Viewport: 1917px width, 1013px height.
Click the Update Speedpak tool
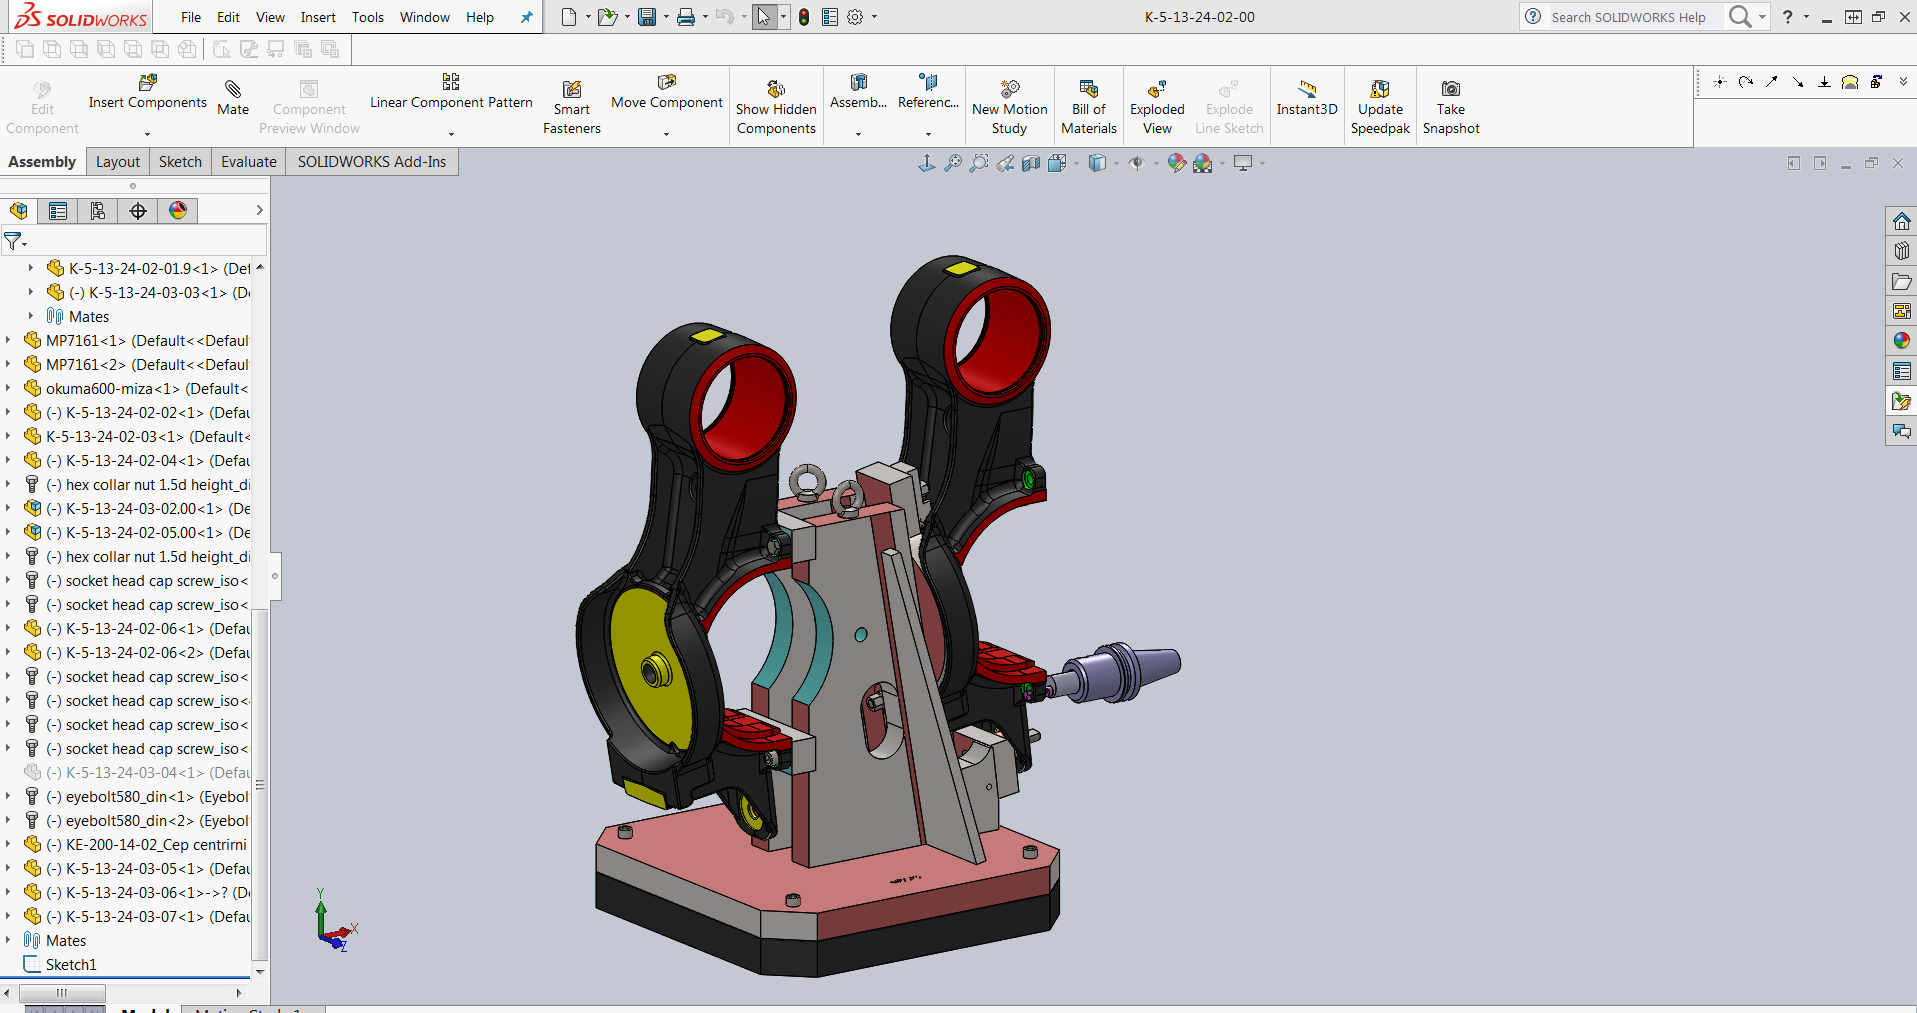pos(1380,108)
